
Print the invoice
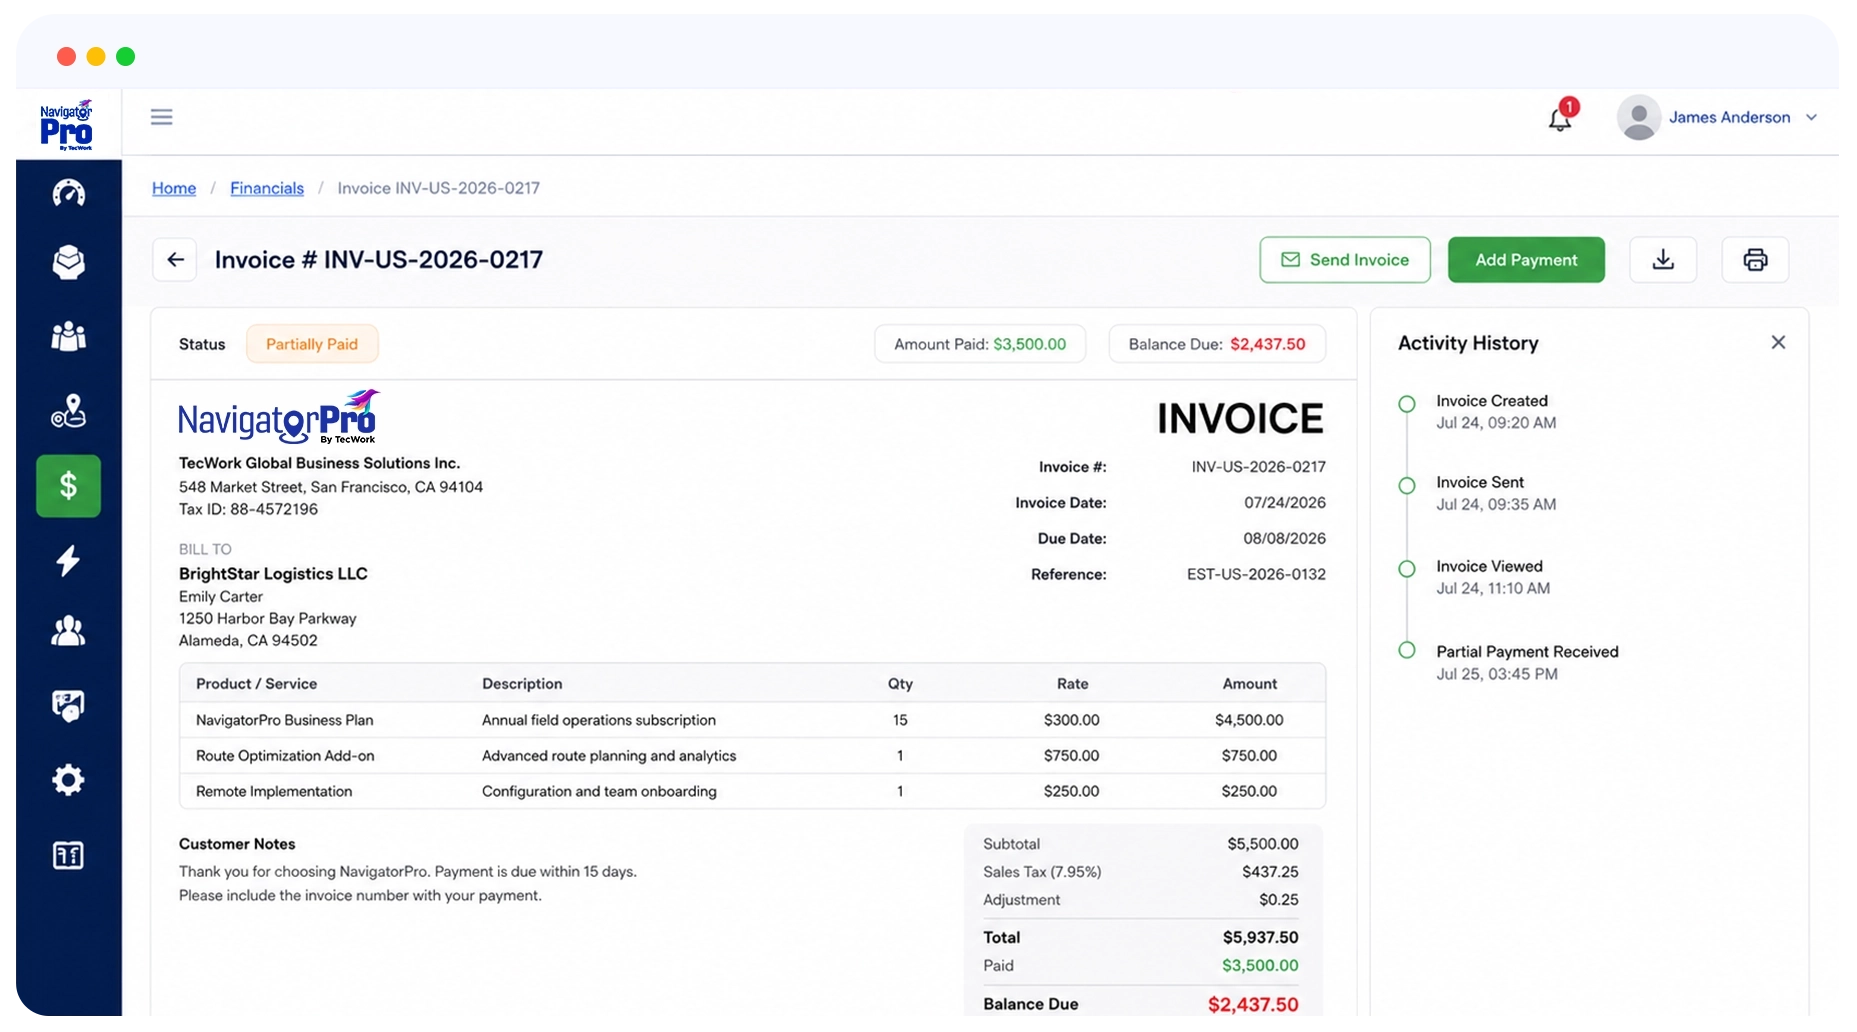[1755, 260]
